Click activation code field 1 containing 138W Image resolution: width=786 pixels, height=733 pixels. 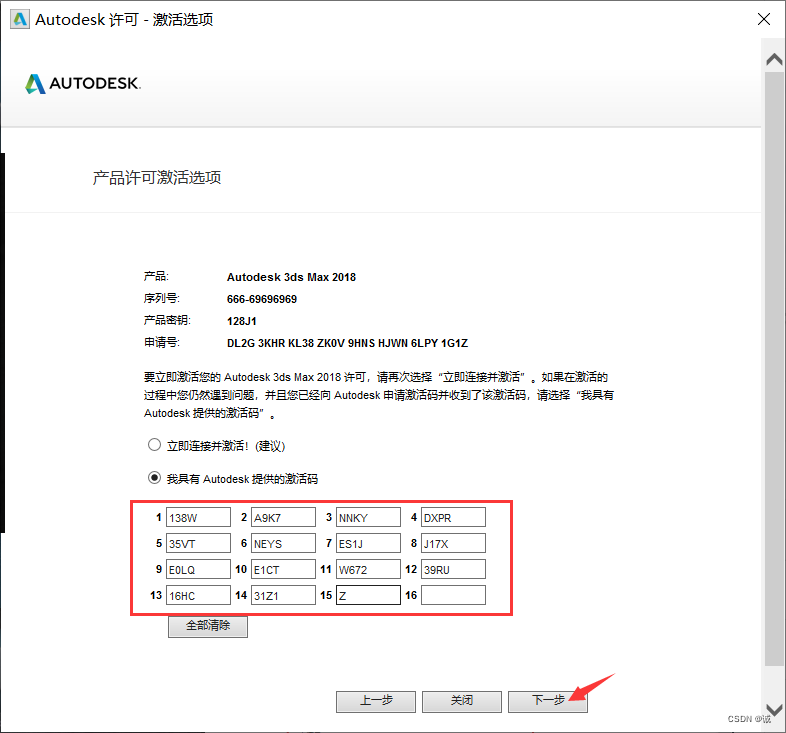199,517
